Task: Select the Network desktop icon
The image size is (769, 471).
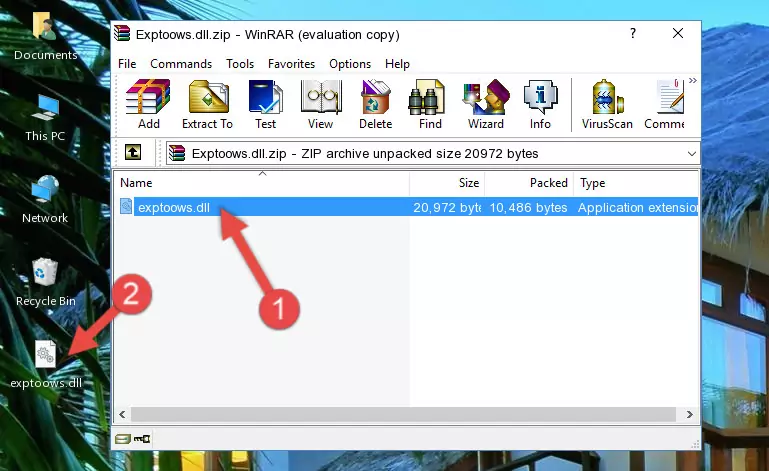Action: [x=45, y=199]
